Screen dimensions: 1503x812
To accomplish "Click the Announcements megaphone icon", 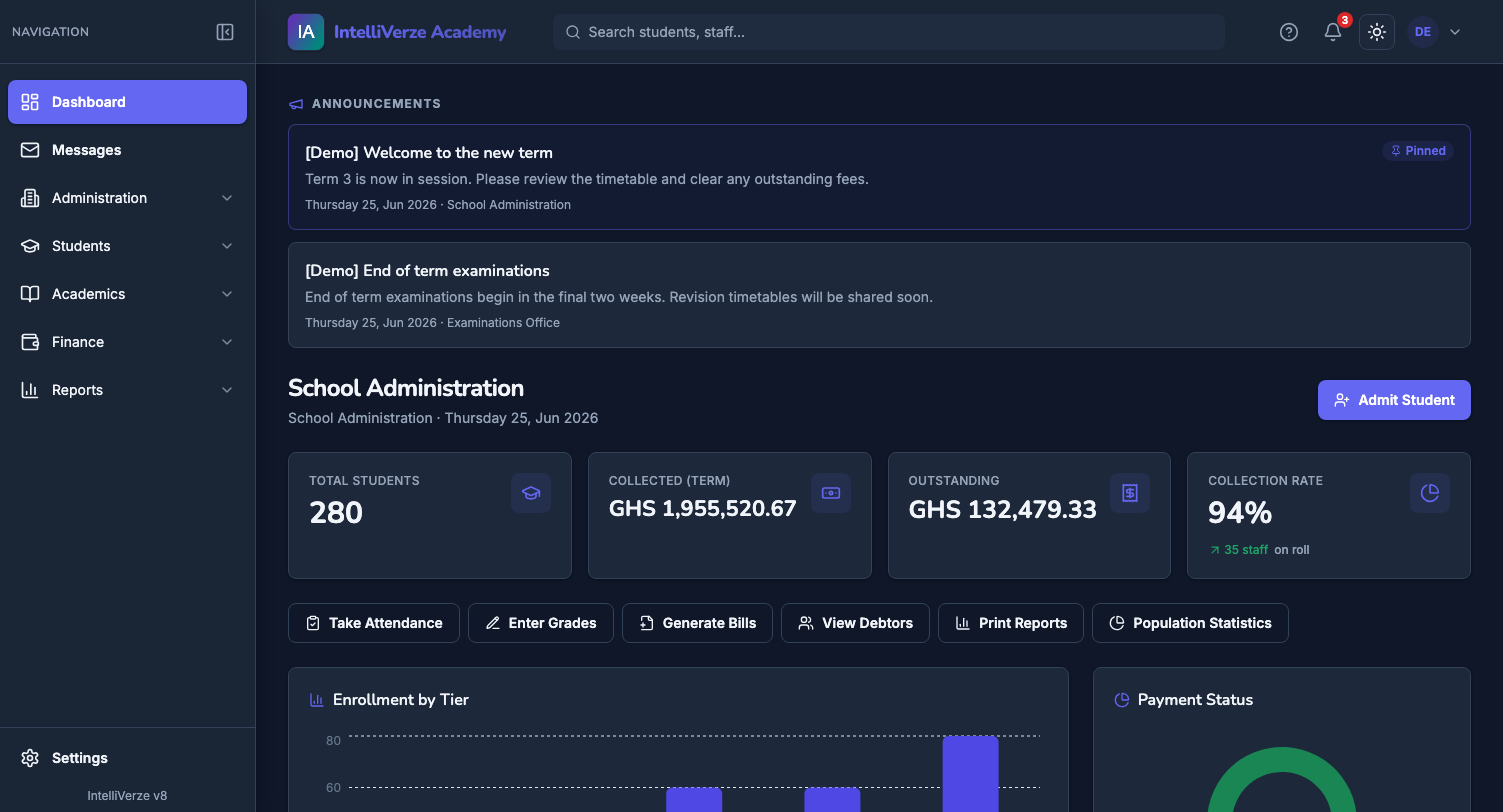I will click(296, 104).
